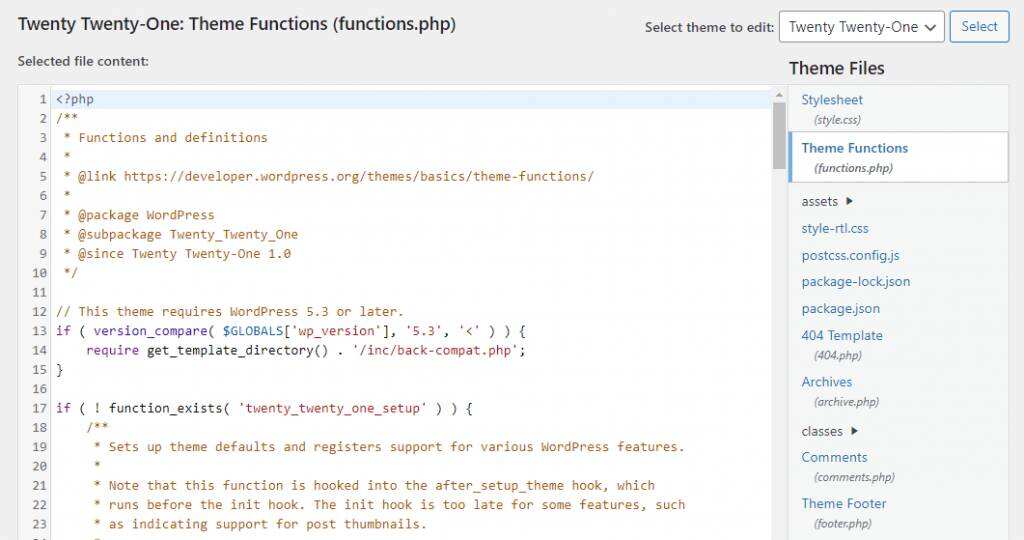Click the Select button
Screen dimensions: 1024x540
(x=979, y=27)
